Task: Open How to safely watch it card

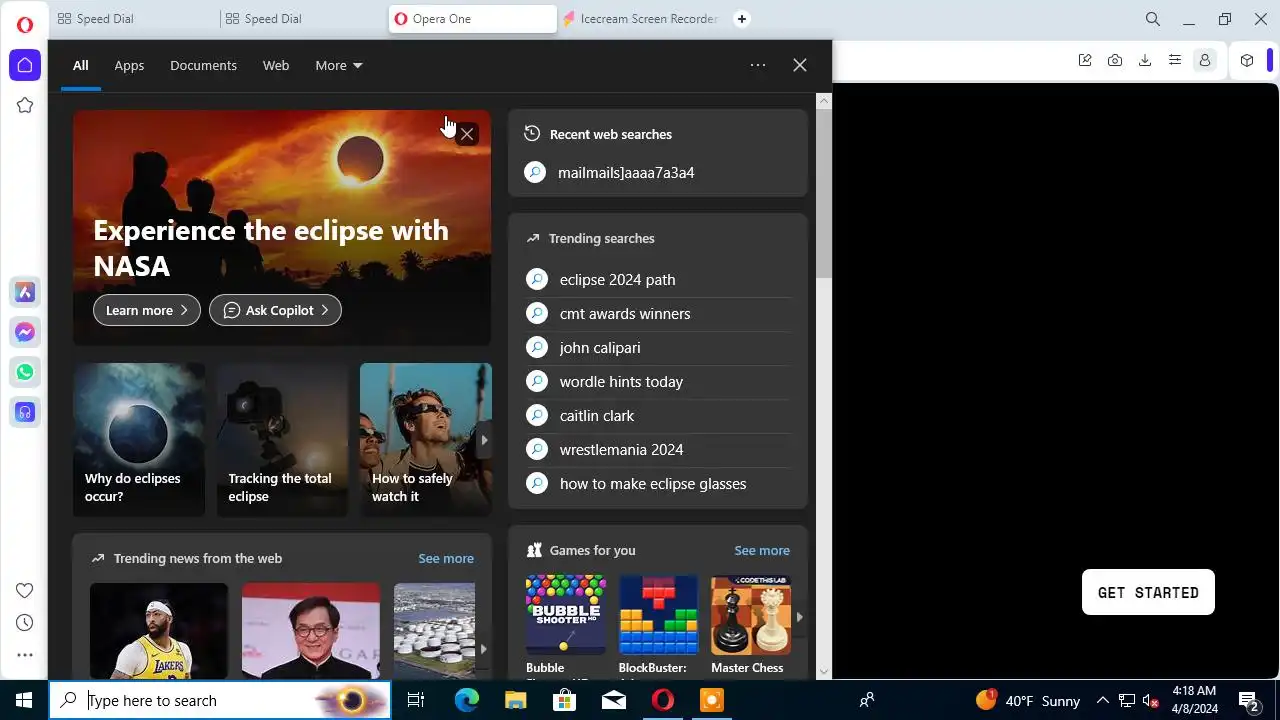Action: click(x=425, y=440)
